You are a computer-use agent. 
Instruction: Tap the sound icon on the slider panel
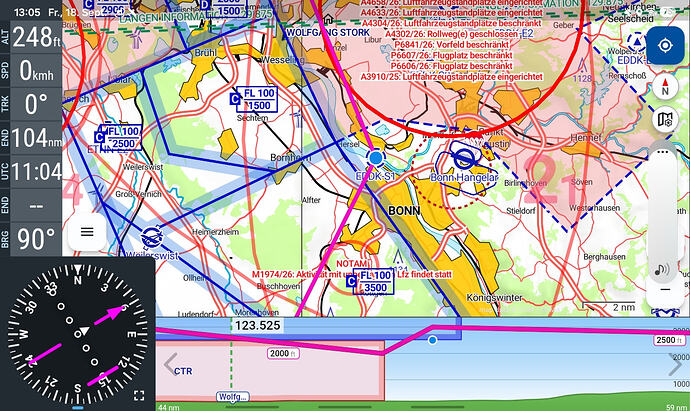pyautogui.click(x=662, y=269)
